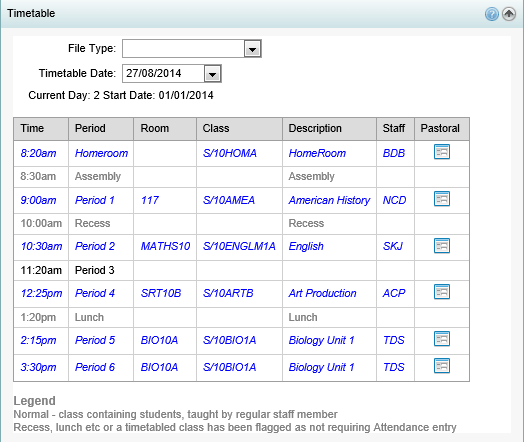Screen dimensions: 524x442
Task: Click the Timetable Date field showing 27/08/2014
Action: click(163, 73)
